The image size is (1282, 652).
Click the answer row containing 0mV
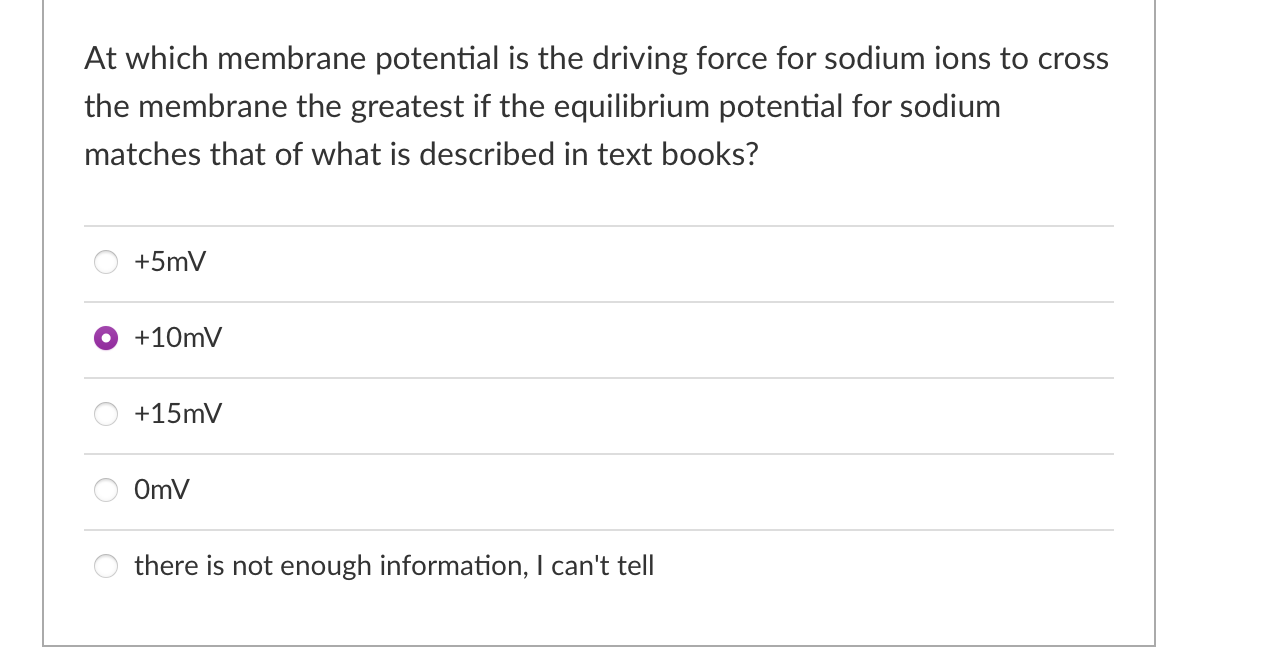(600, 490)
